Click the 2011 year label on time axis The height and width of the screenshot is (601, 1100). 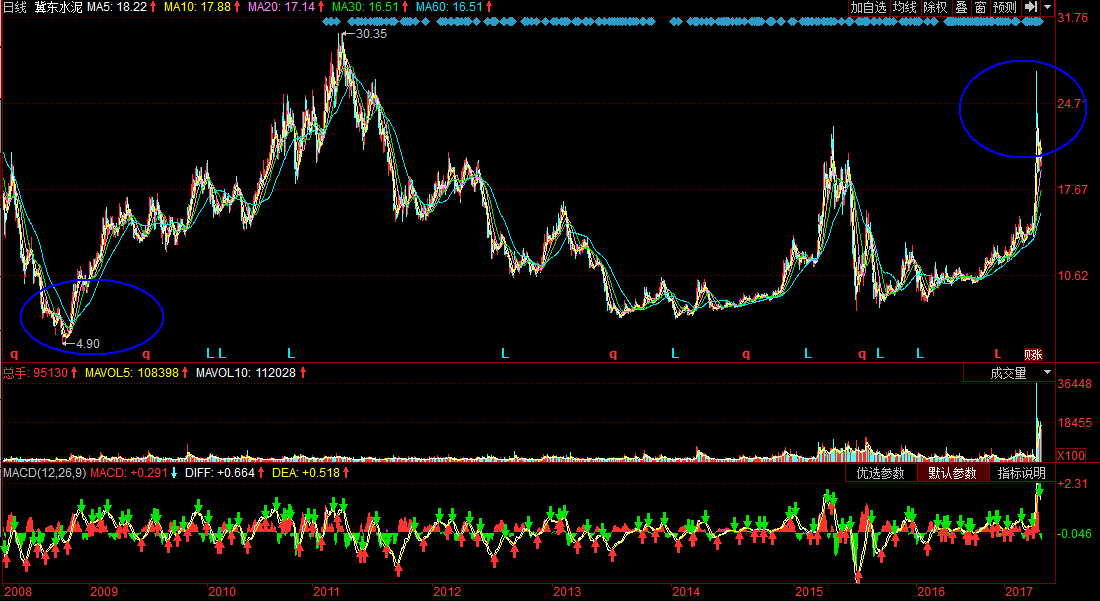click(x=327, y=593)
